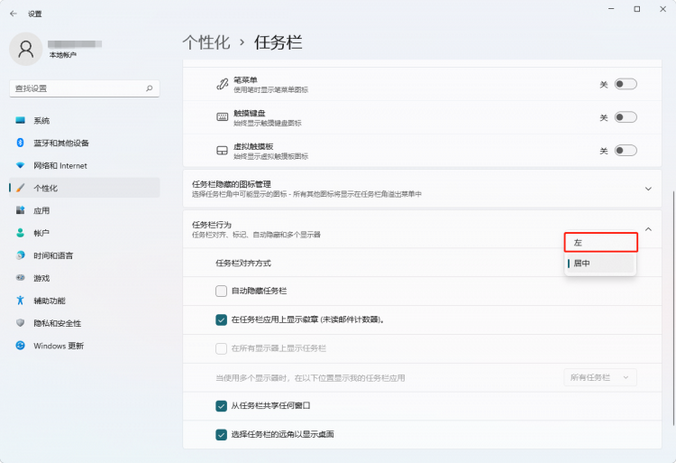The image size is (676, 463).
Task: Select 居中 alignment option
Action: [x=601, y=263]
